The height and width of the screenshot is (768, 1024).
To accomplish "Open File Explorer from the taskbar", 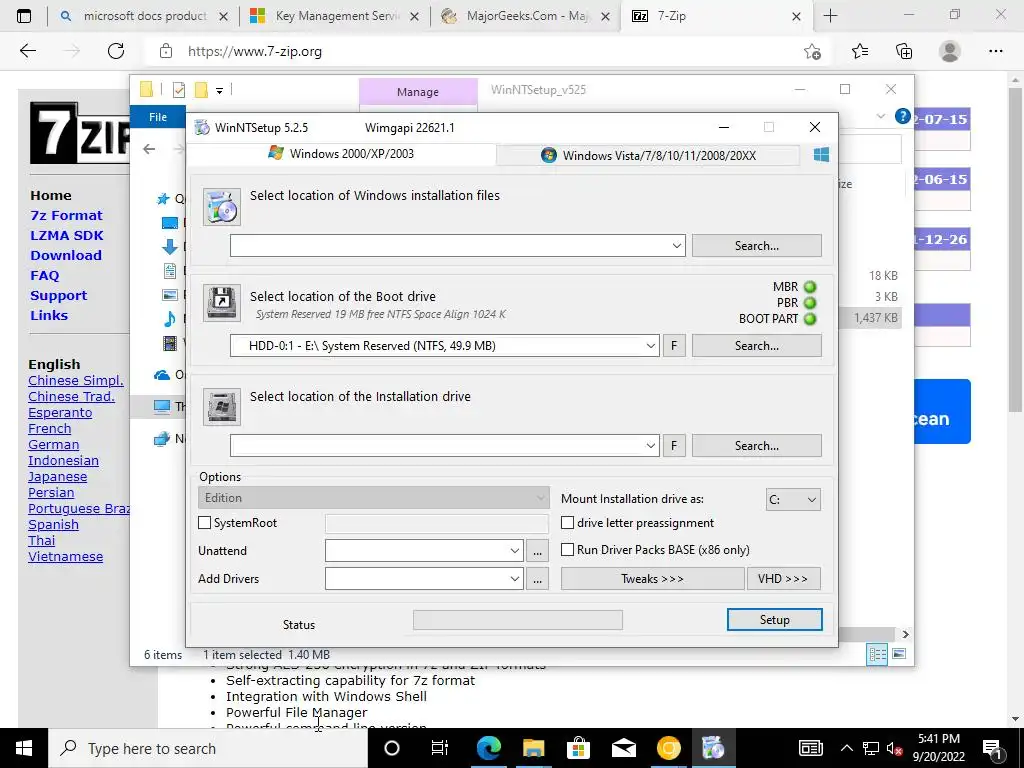I will pyautogui.click(x=534, y=748).
